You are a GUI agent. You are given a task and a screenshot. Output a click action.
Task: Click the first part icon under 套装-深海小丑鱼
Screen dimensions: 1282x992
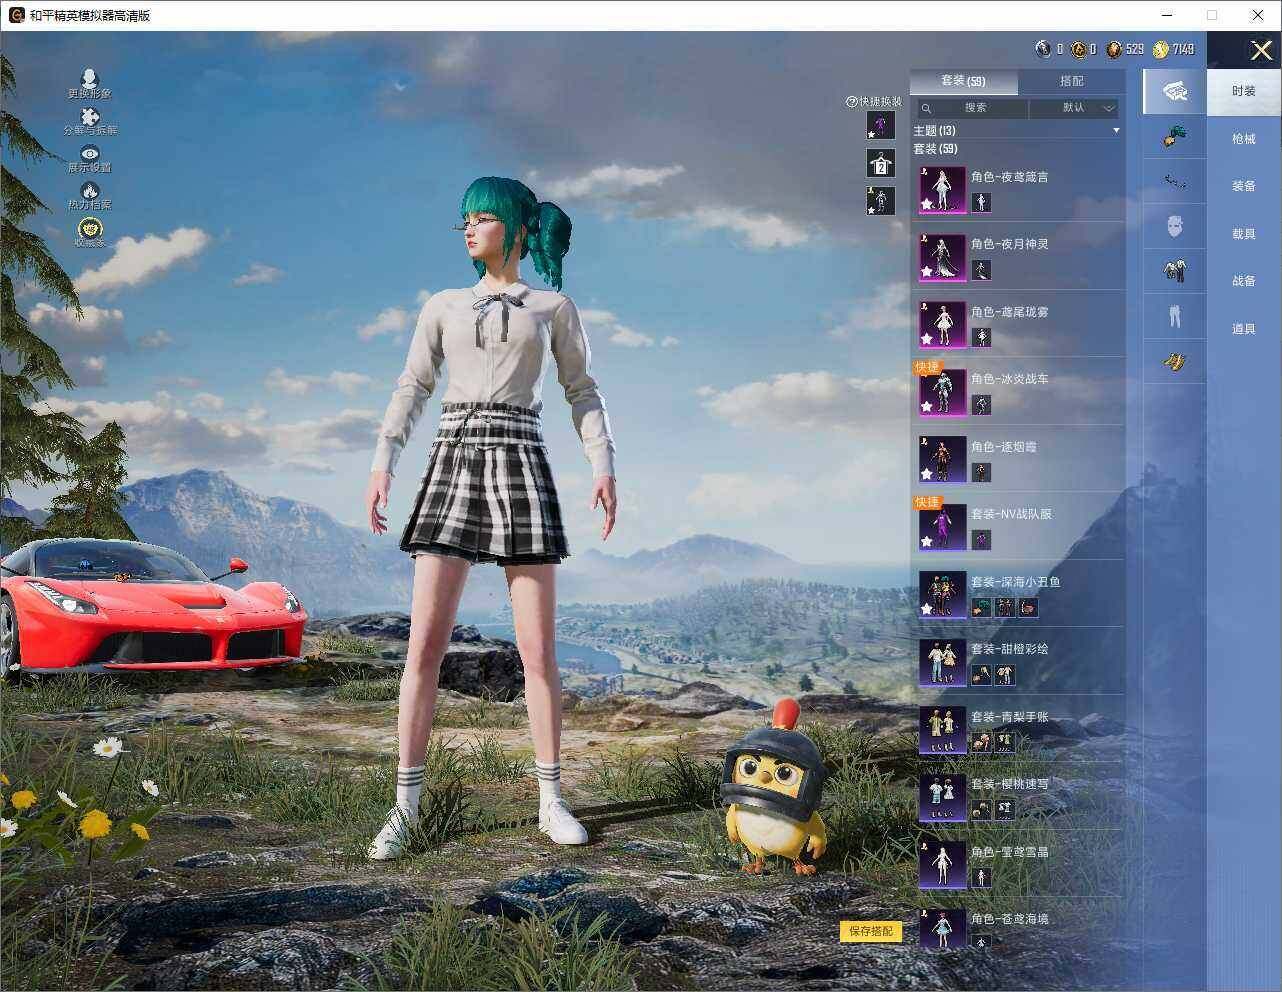981,607
